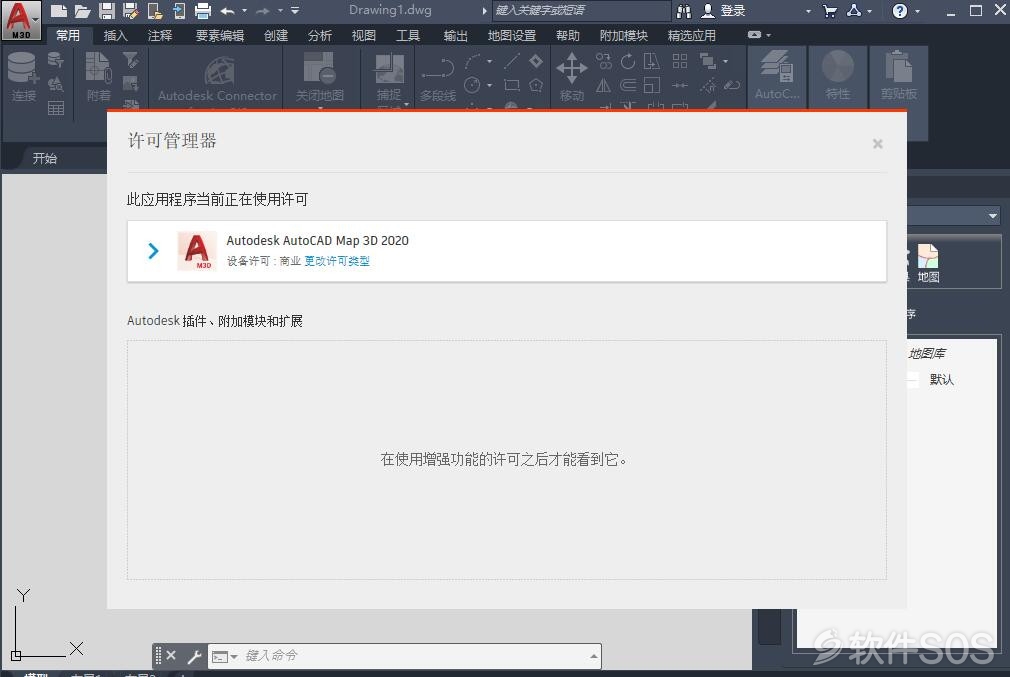Select the circle drawing tool

point(472,85)
